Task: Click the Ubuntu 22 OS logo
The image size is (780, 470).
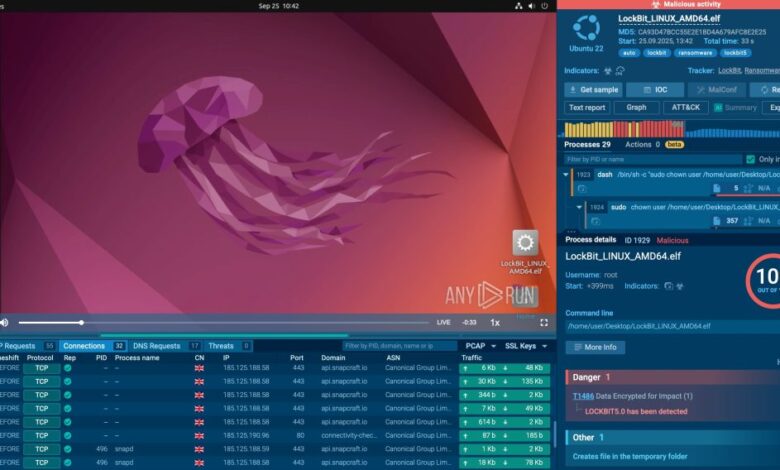Action: [x=587, y=28]
